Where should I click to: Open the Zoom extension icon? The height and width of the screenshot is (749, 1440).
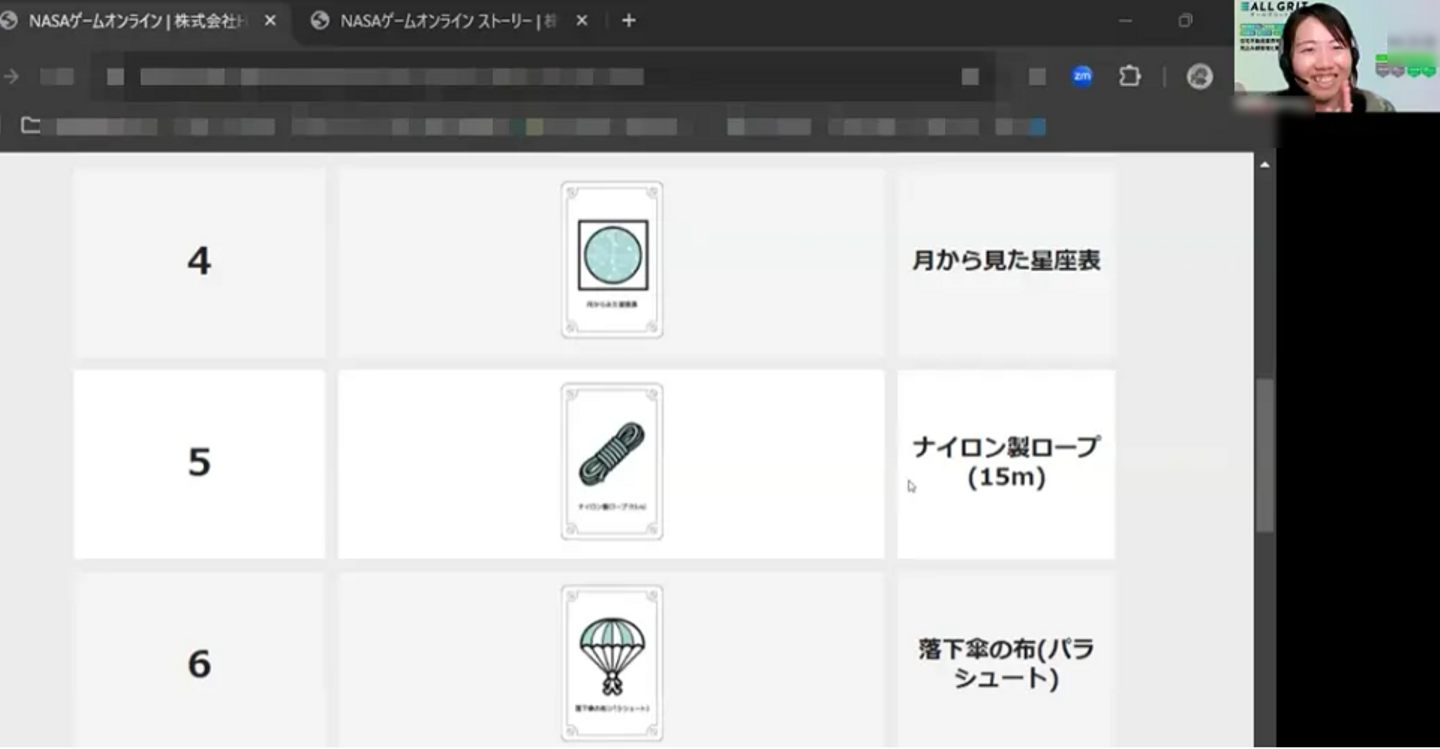coord(1082,76)
